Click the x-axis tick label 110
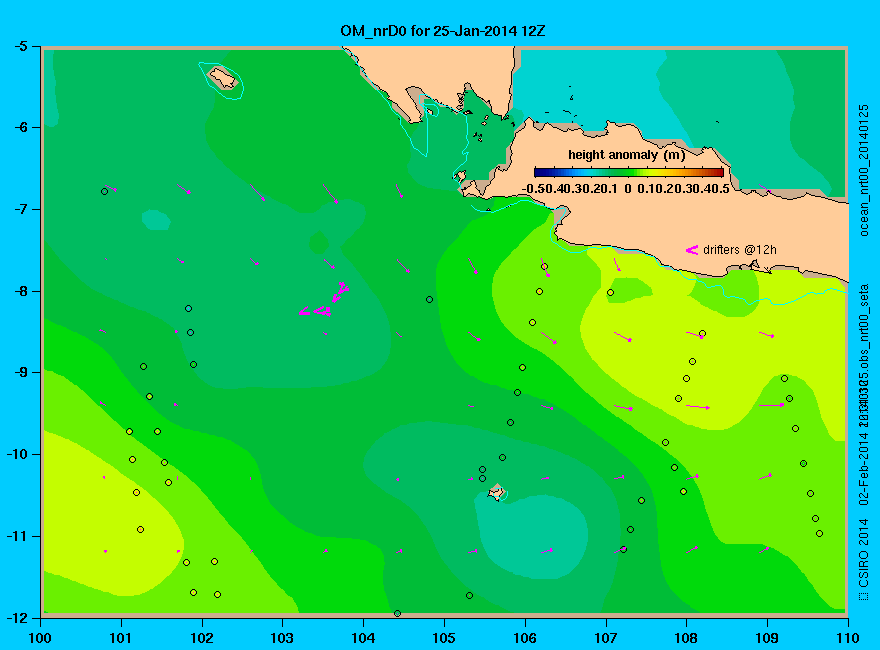880x650 pixels. coord(847,638)
